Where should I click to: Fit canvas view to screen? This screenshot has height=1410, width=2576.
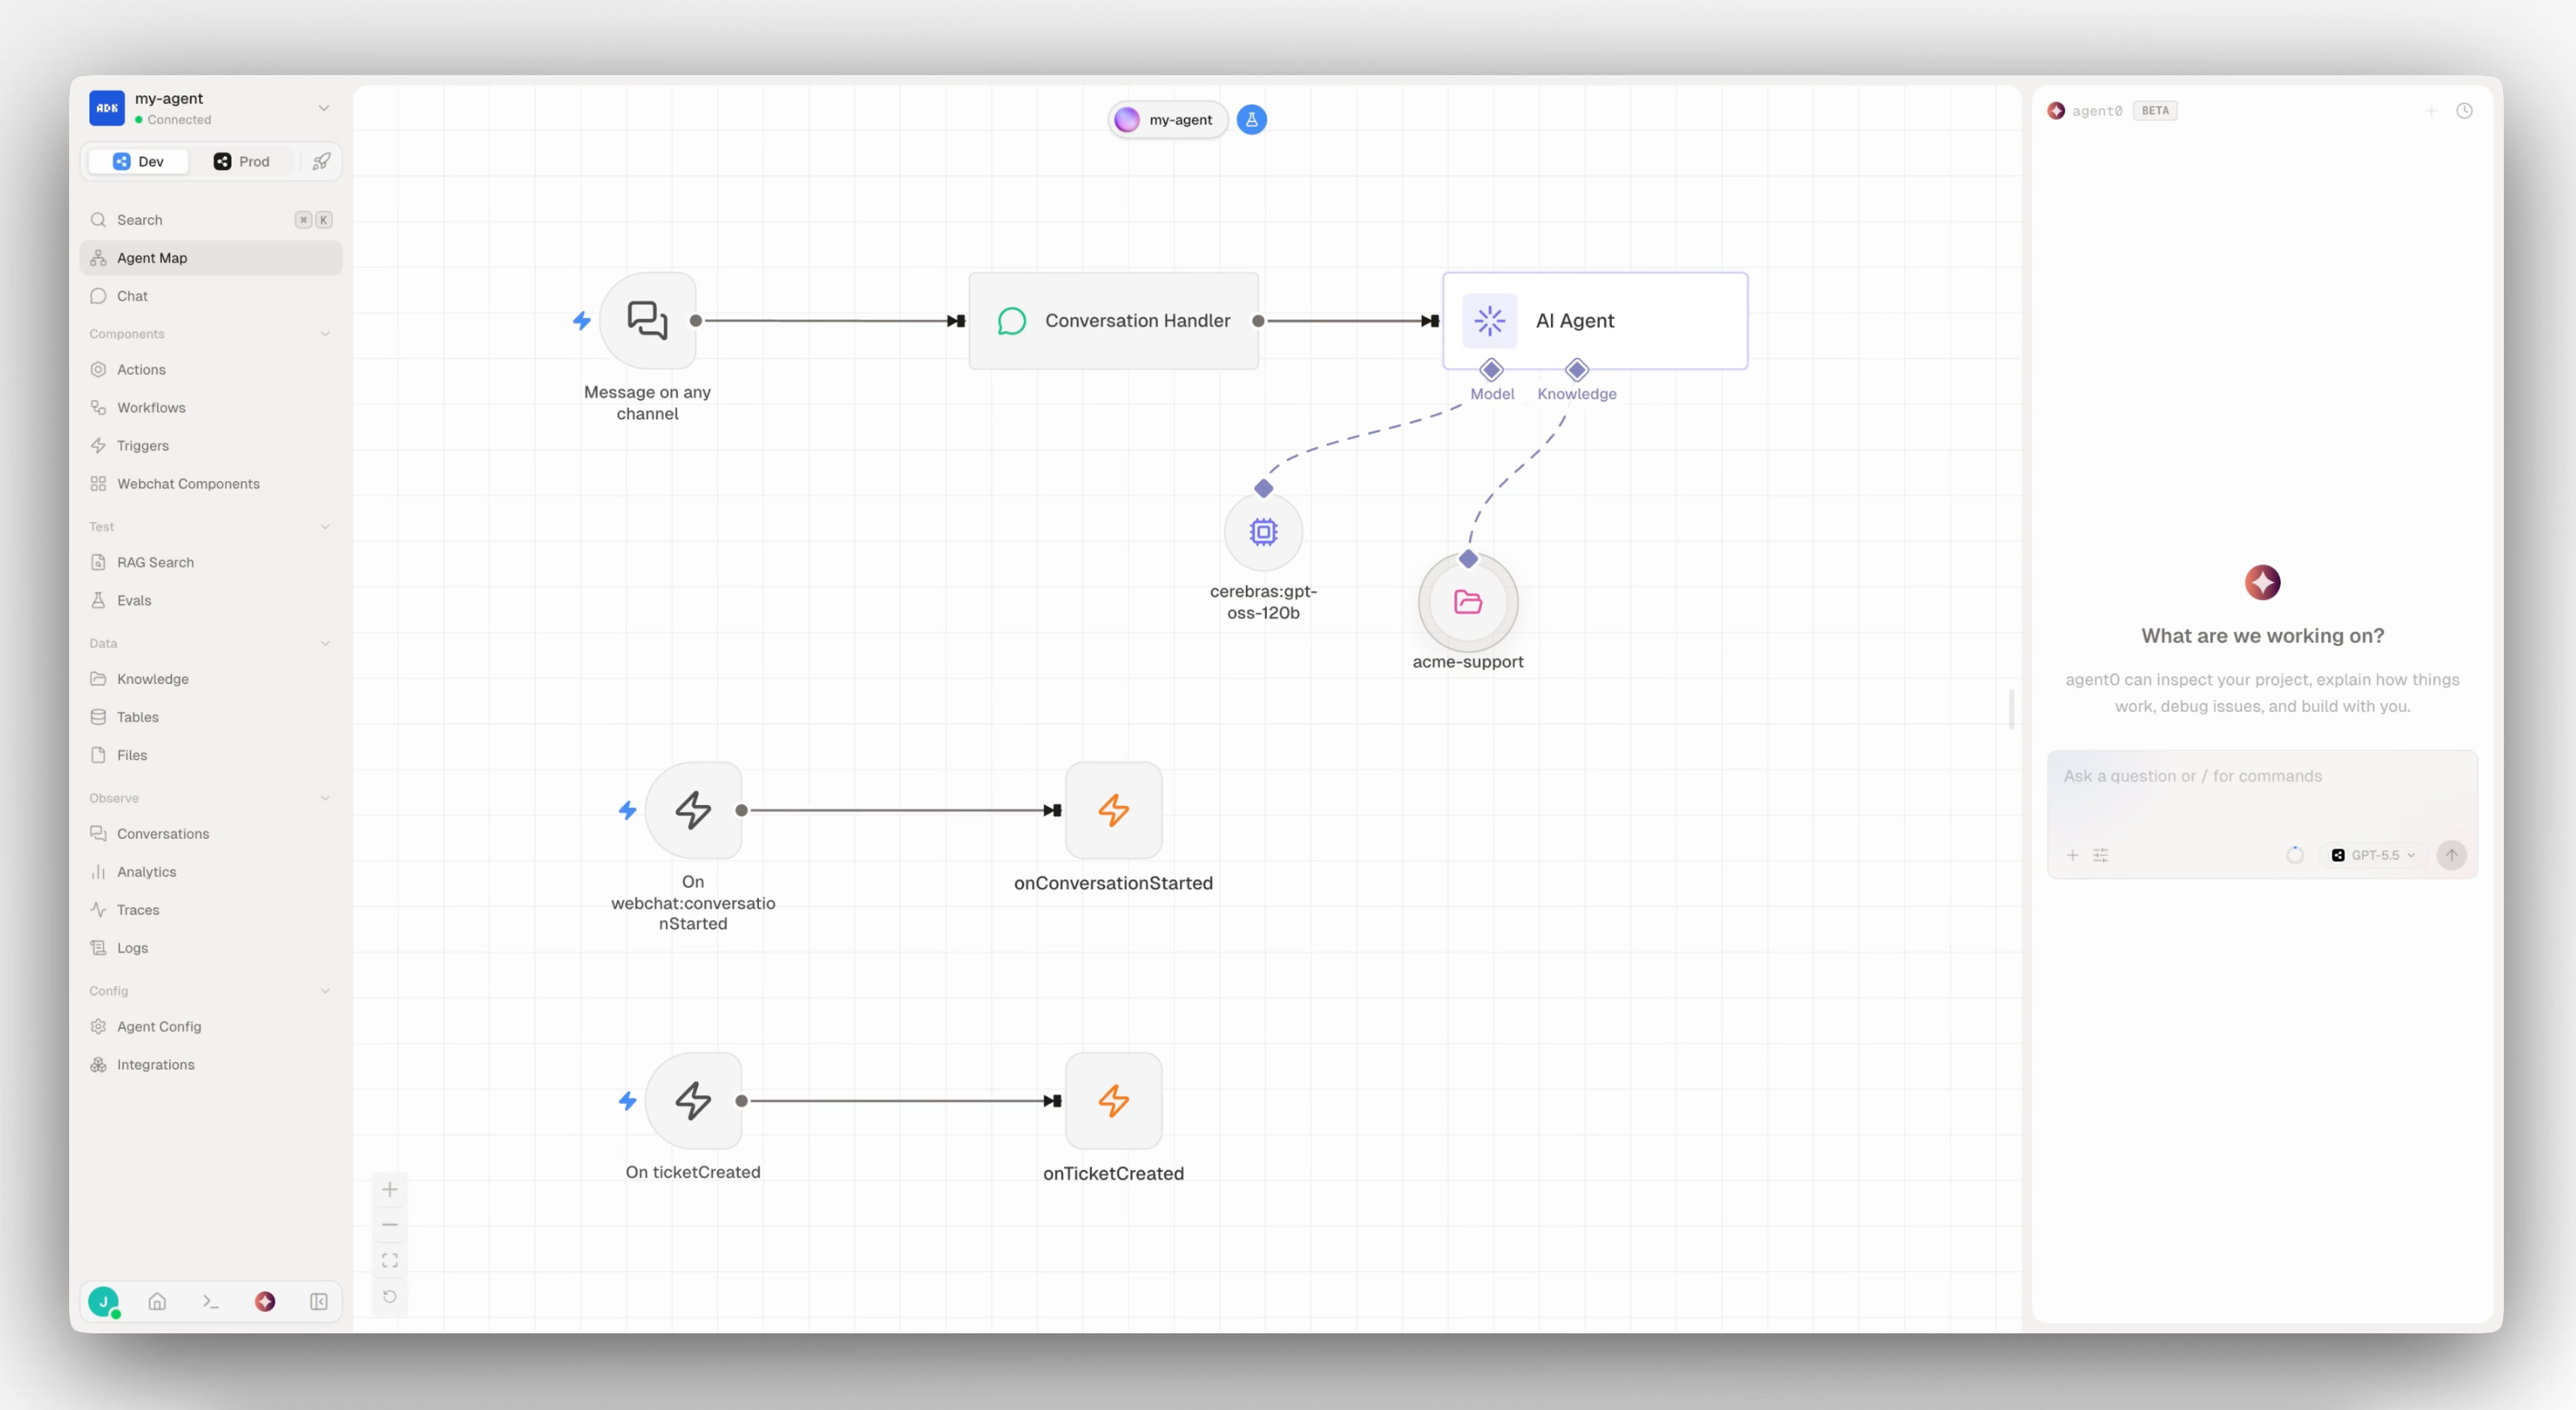click(390, 1261)
